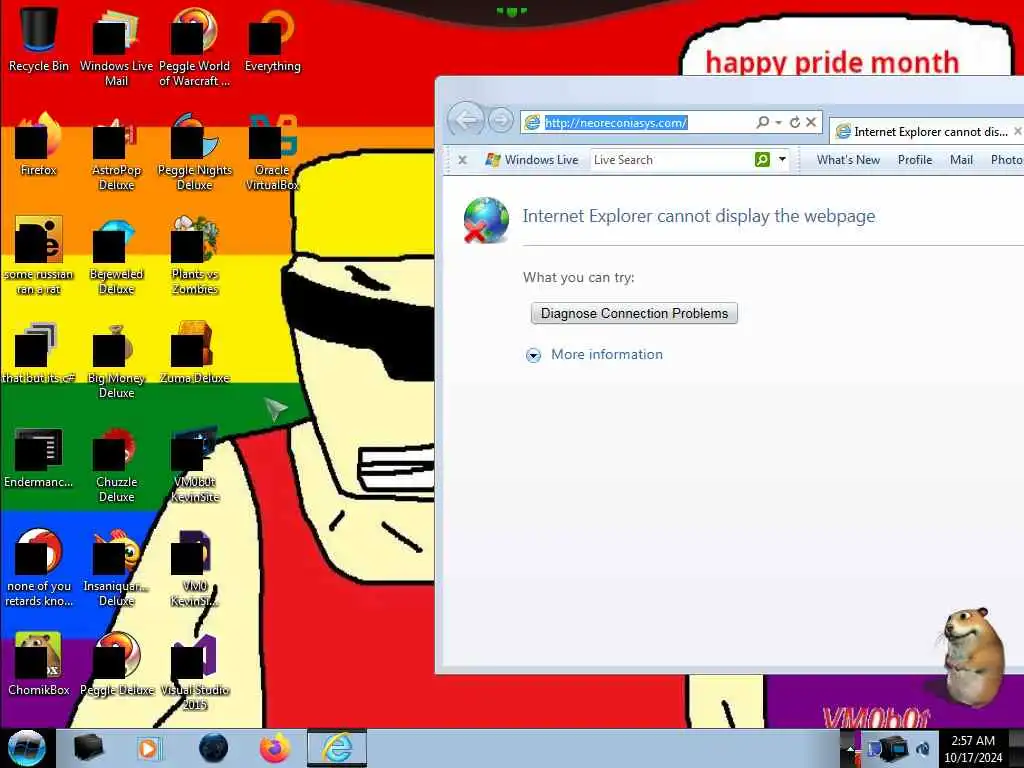Open the Live Search options dropdown

782,159
